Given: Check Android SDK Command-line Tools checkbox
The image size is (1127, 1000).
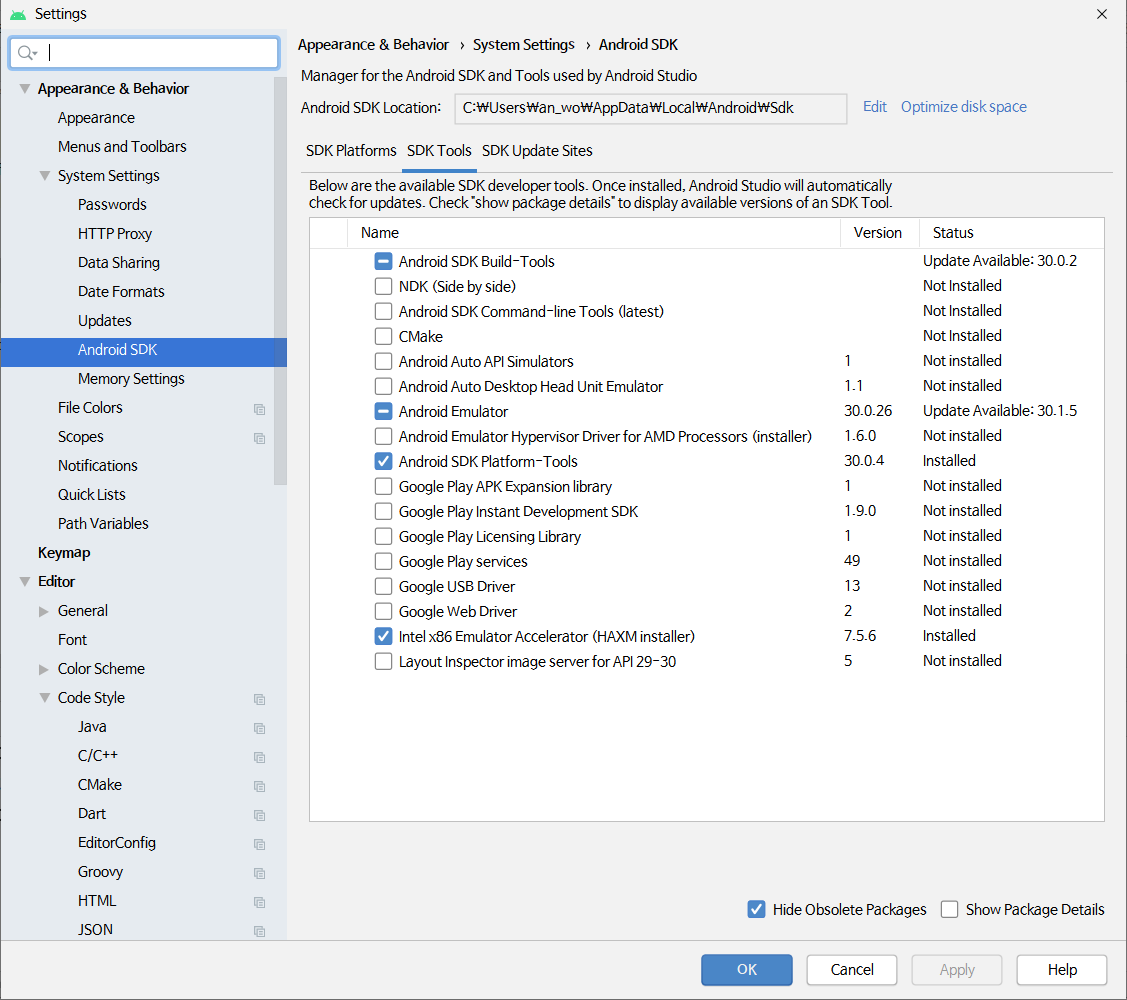Looking at the screenshot, I should pyautogui.click(x=383, y=311).
